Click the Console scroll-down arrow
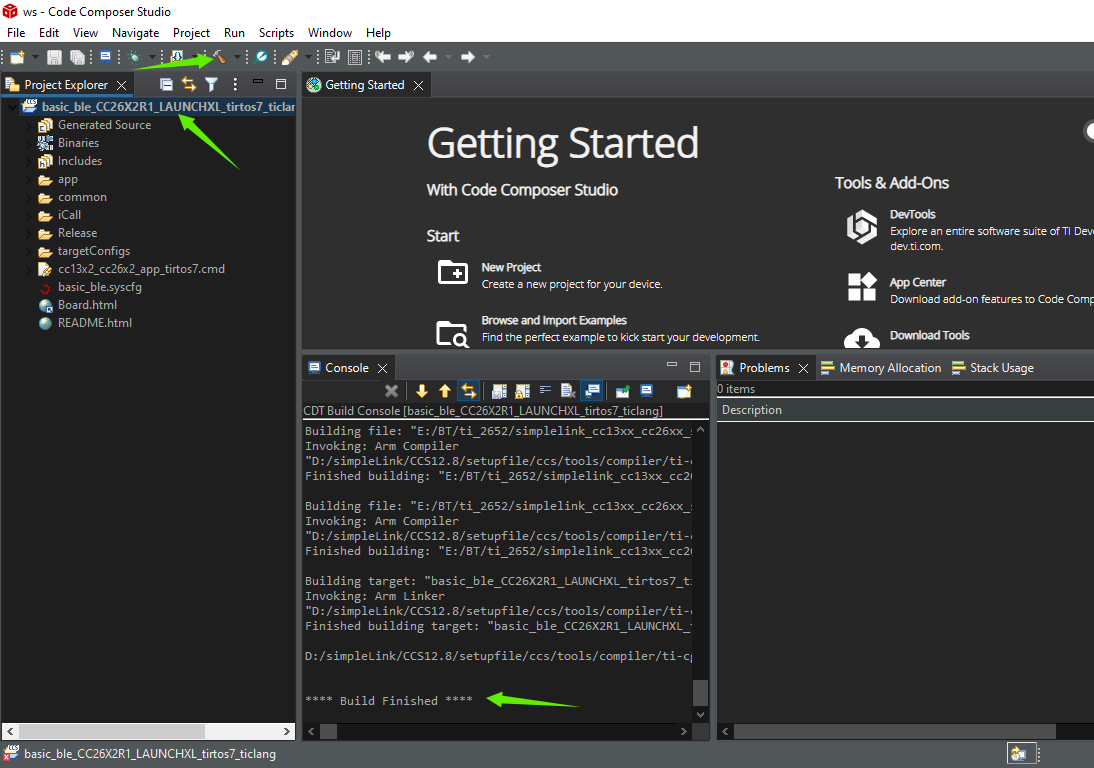The width and height of the screenshot is (1094, 768). (700, 715)
